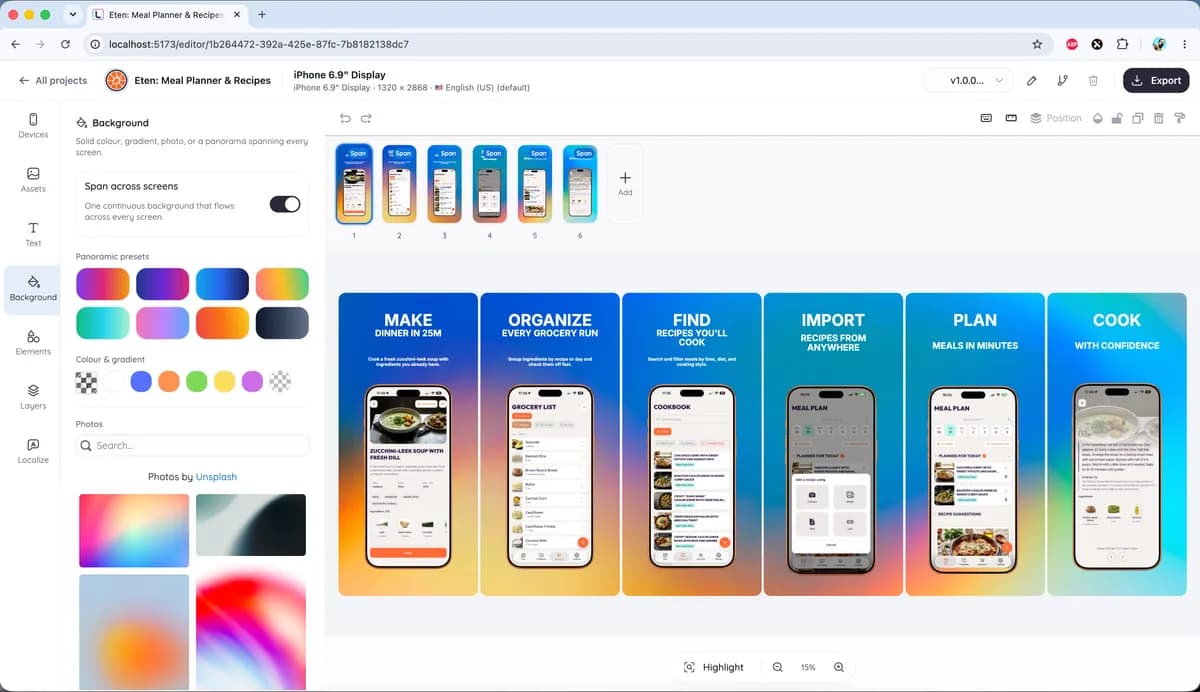Open the Unsplash link

click(x=216, y=477)
